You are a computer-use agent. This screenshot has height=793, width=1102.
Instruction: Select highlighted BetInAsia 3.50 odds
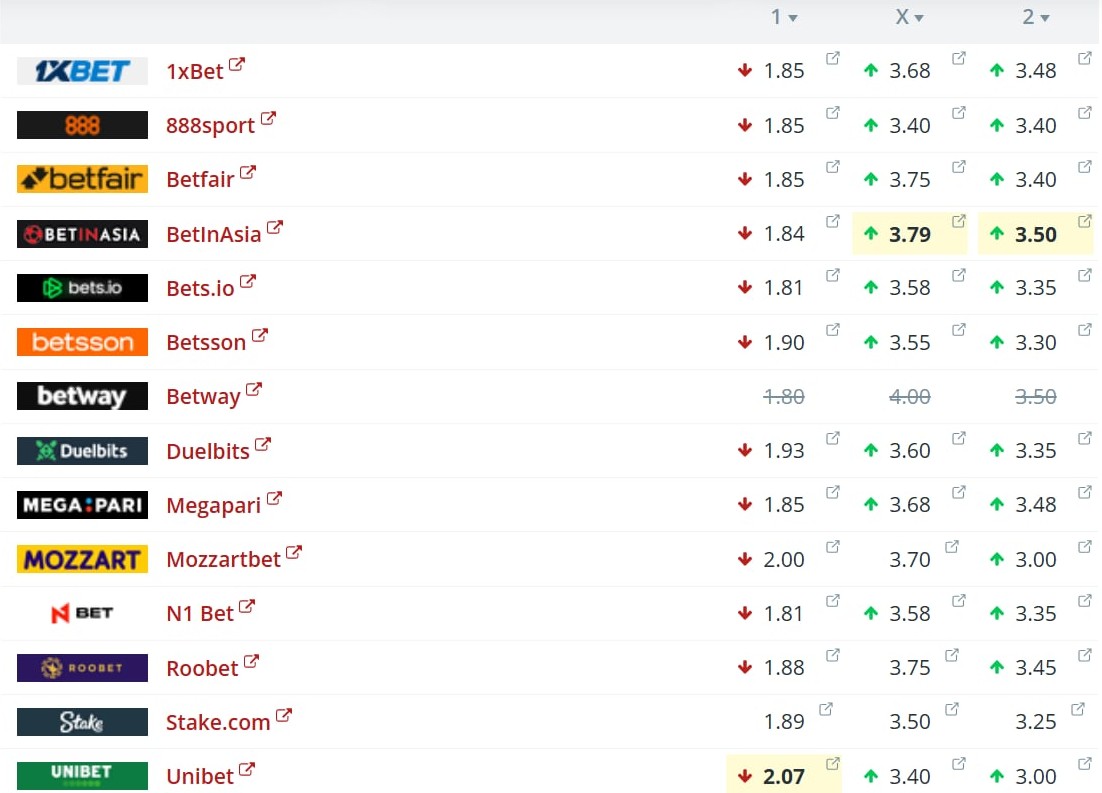pos(1035,234)
